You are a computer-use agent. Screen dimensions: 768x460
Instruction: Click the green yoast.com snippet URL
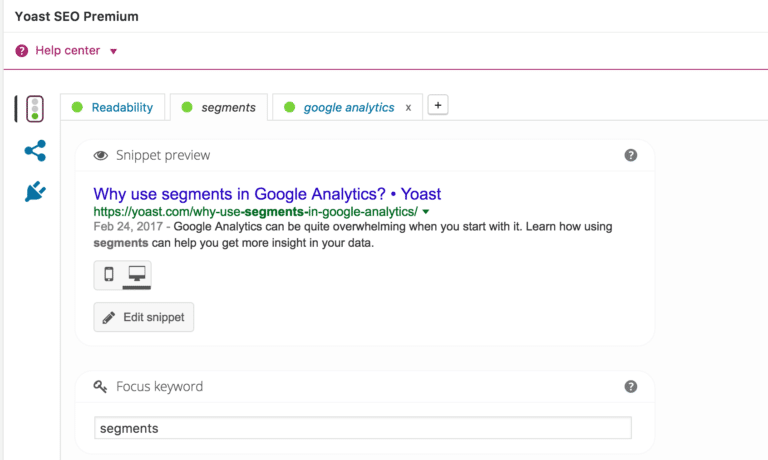[x=255, y=212]
